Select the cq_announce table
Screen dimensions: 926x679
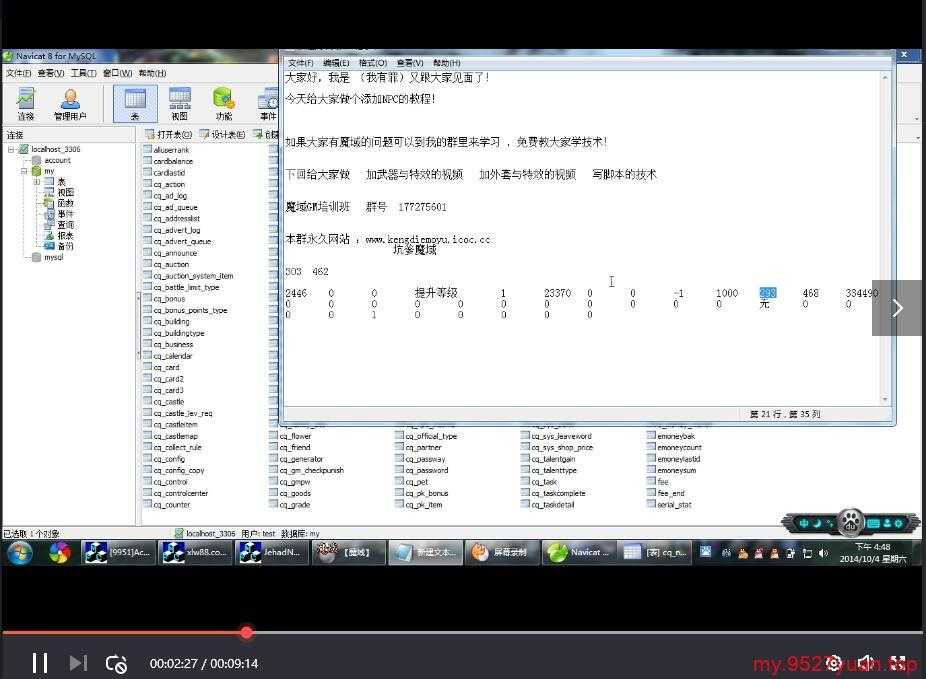pos(170,253)
